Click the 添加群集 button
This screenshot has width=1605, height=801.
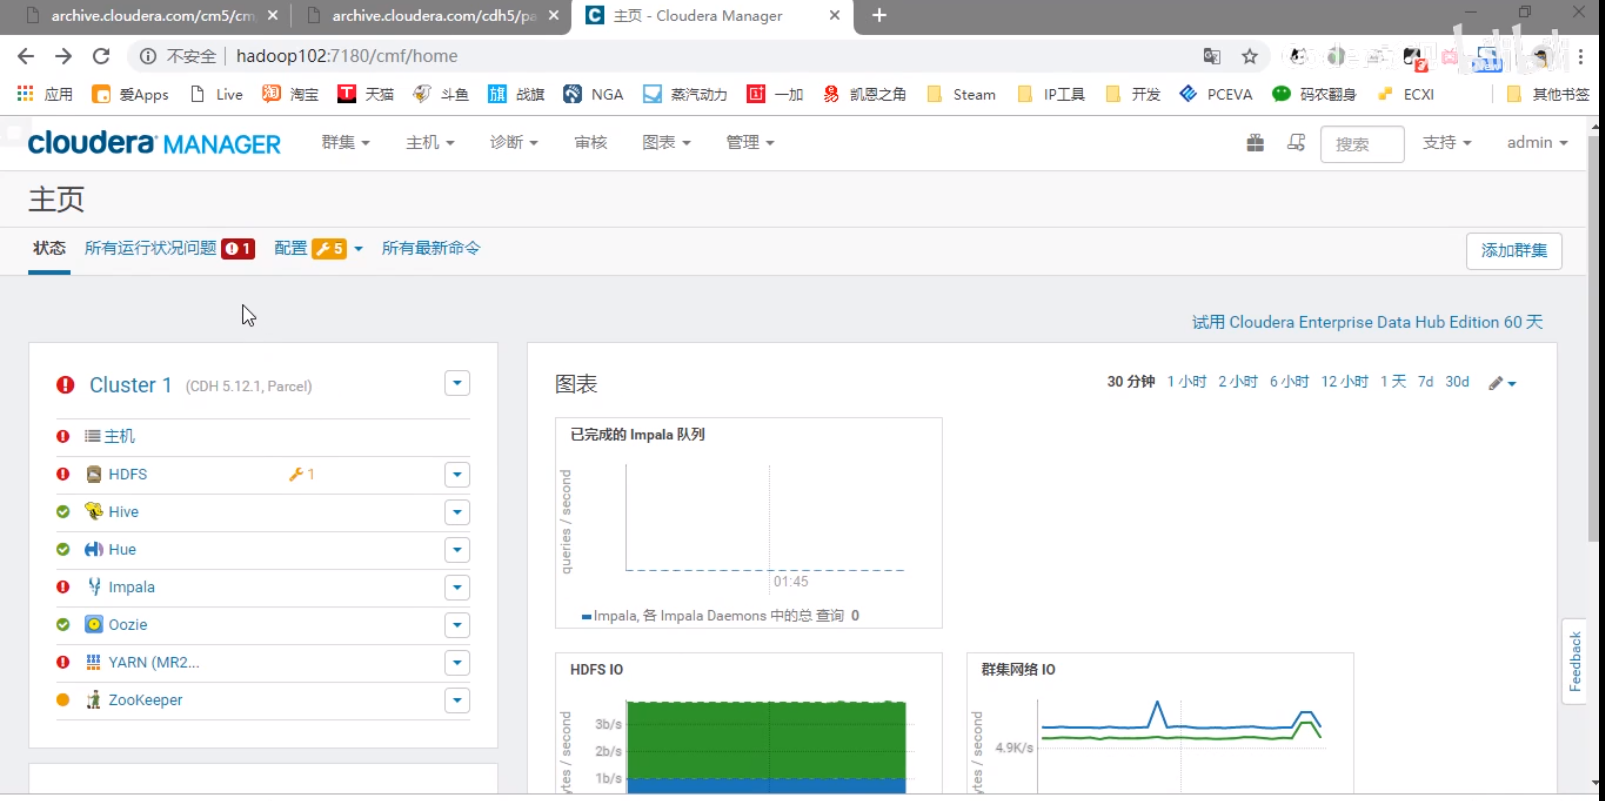[x=1514, y=251]
